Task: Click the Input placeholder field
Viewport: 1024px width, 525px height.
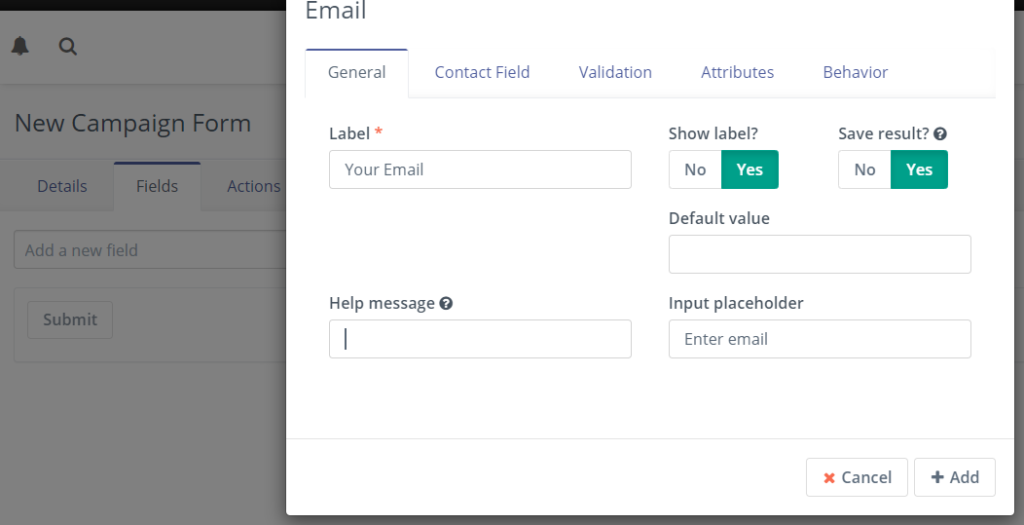Action: (820, 339)
